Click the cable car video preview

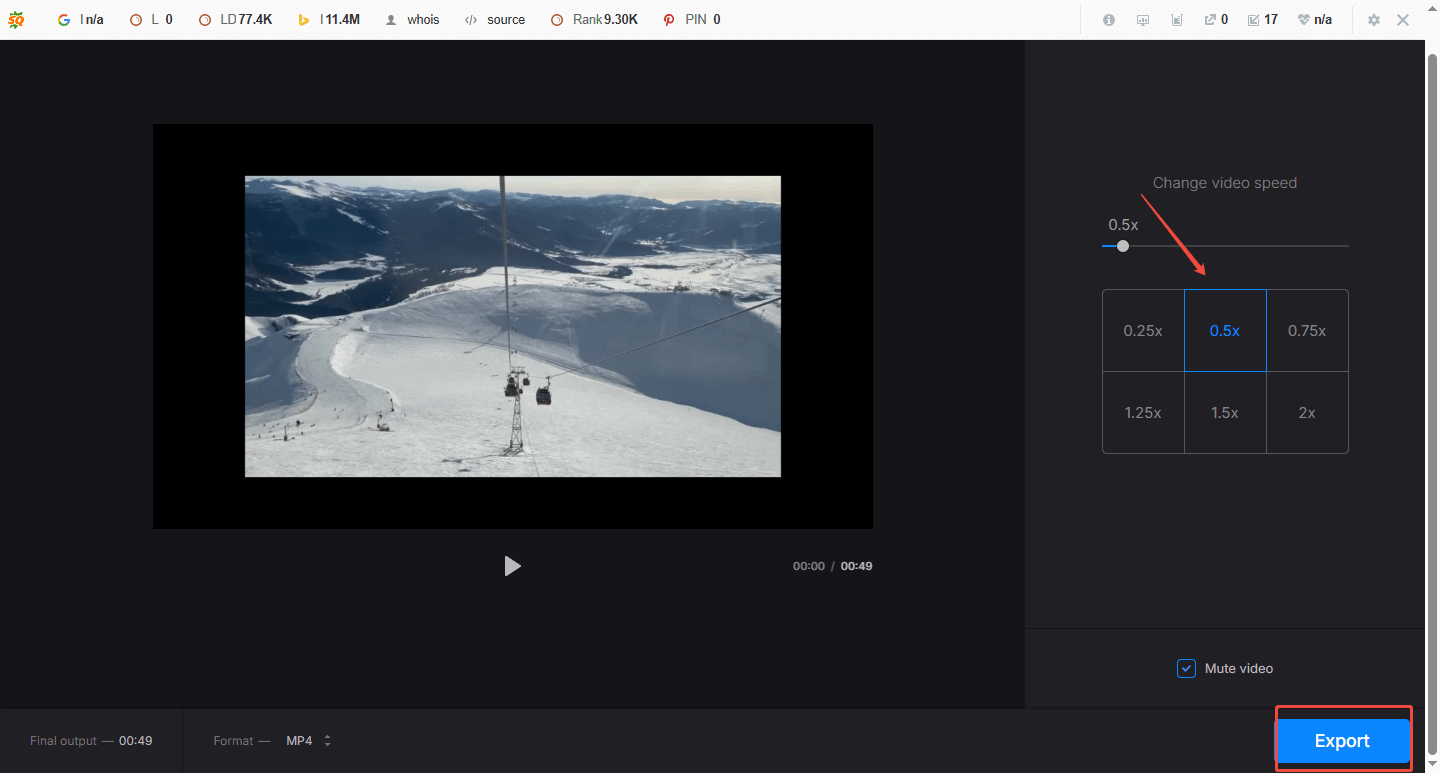coord(512,326)
